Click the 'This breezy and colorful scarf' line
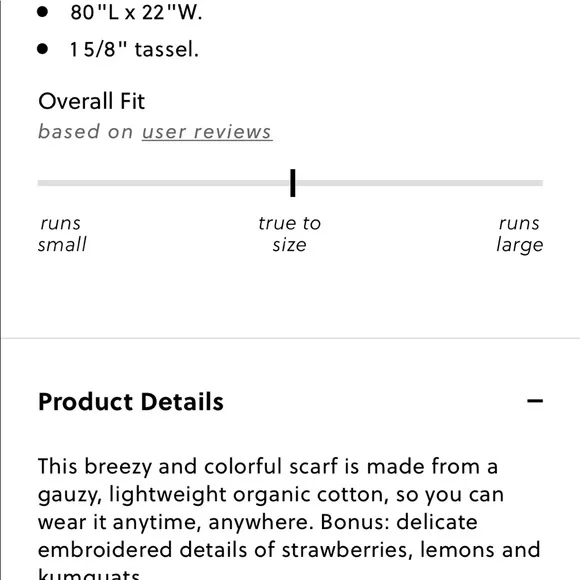Image resolution: width=580 pixels, height=580 pixels. pyautogui.click(x=268, y=466)
